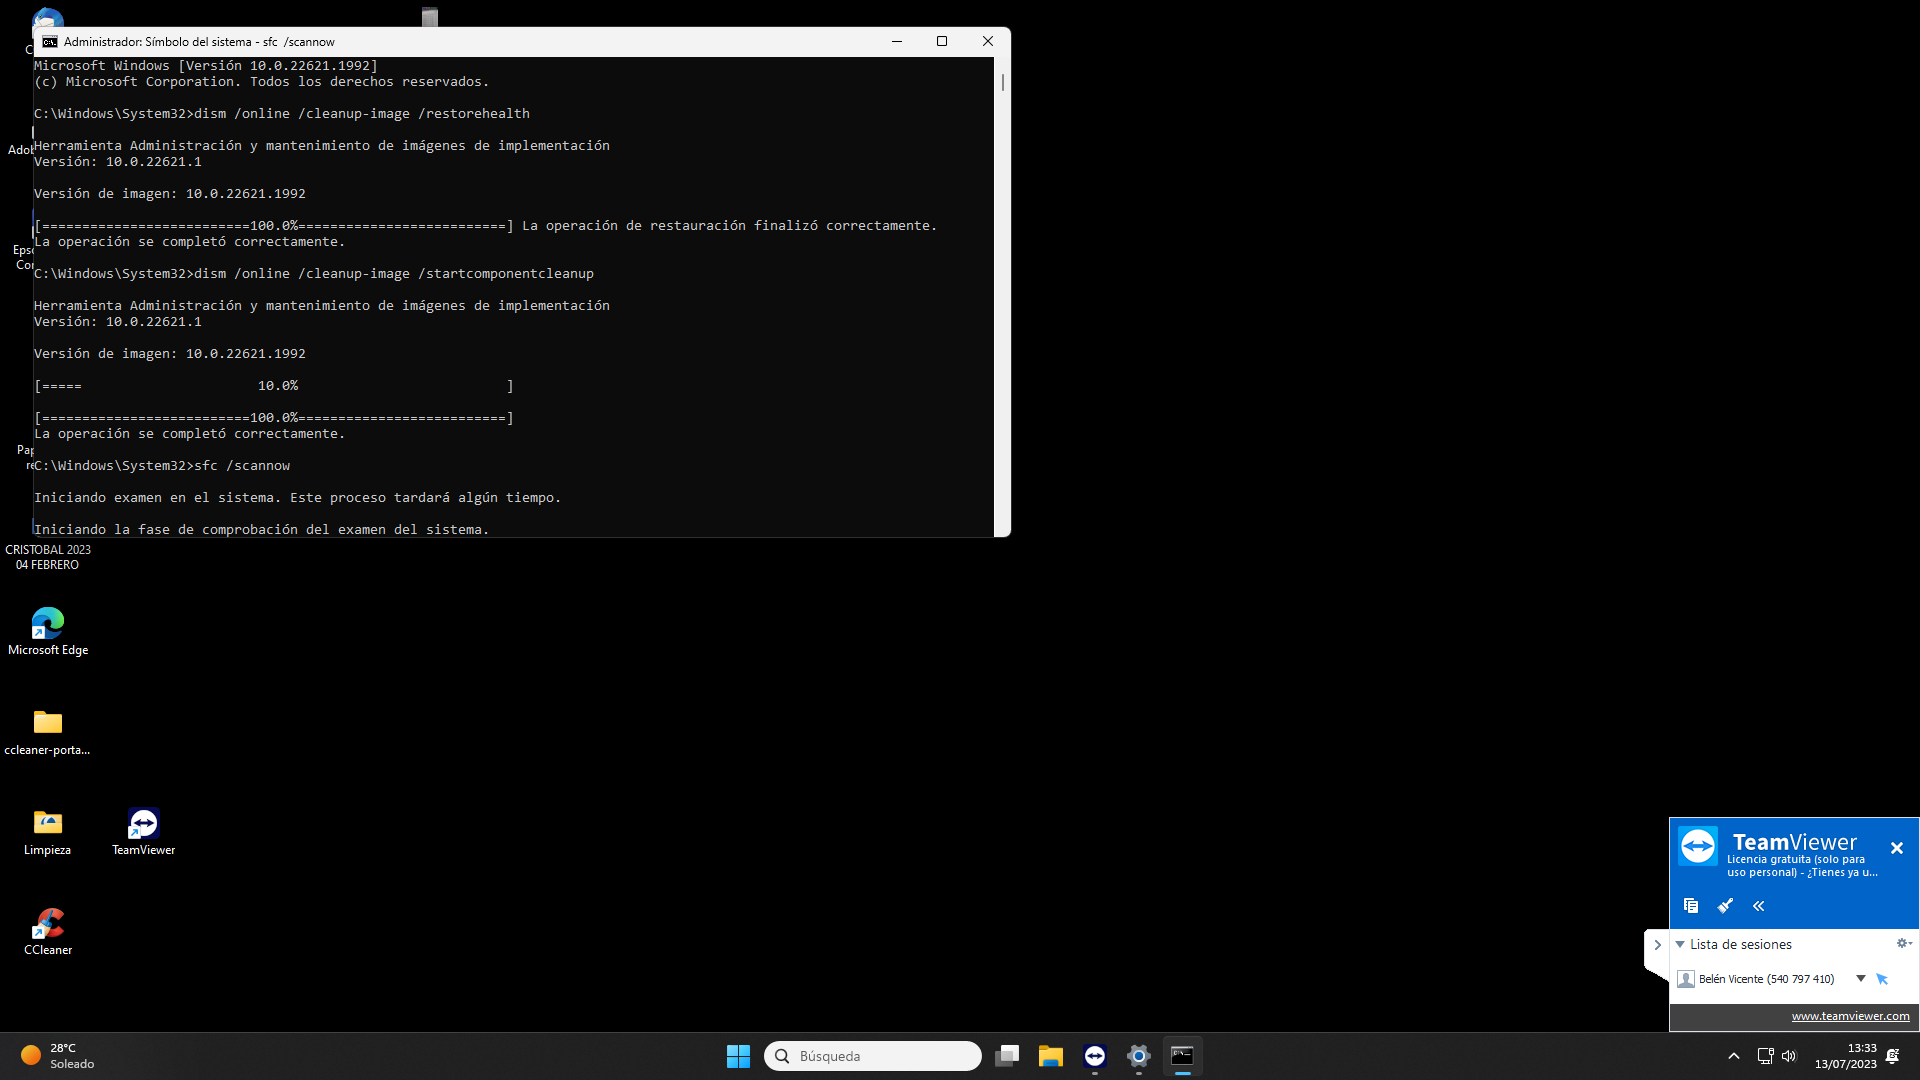Click the Windows Start button

click(x=738, y=1056)
